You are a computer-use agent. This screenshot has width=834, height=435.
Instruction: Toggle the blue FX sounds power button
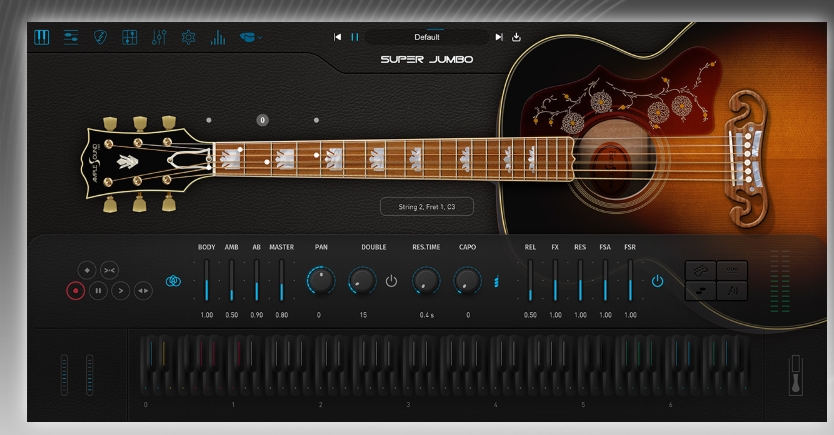[657, 281]
